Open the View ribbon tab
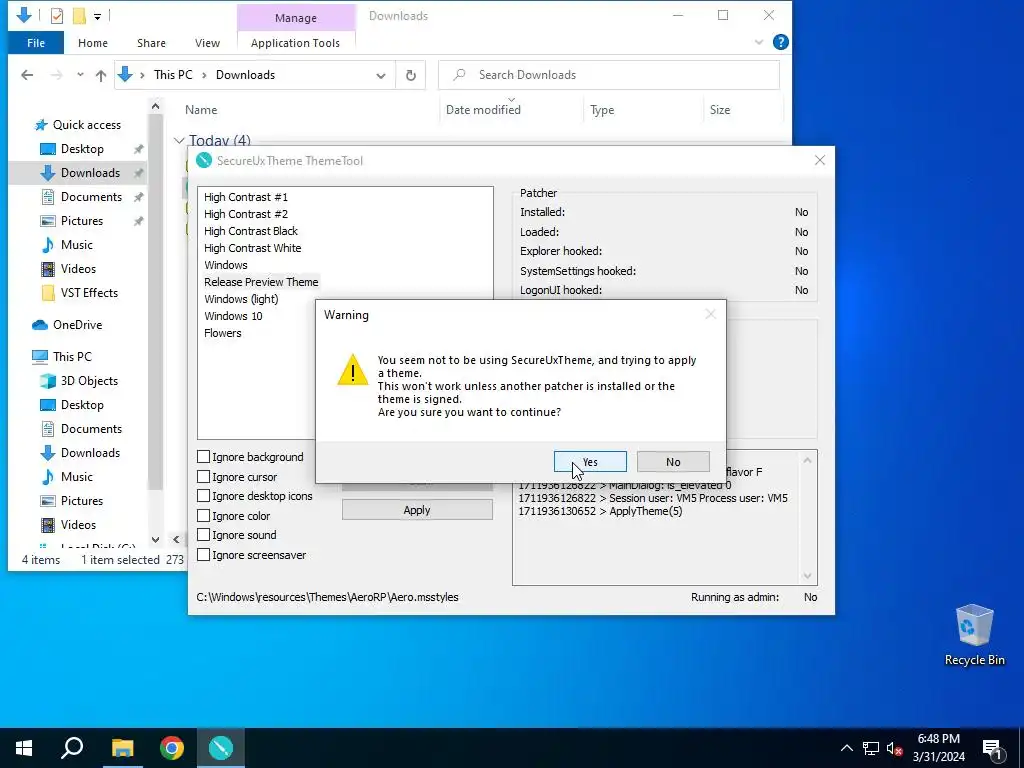The width and height of the screenshot is (1024, 768). [x=207, y=43]
